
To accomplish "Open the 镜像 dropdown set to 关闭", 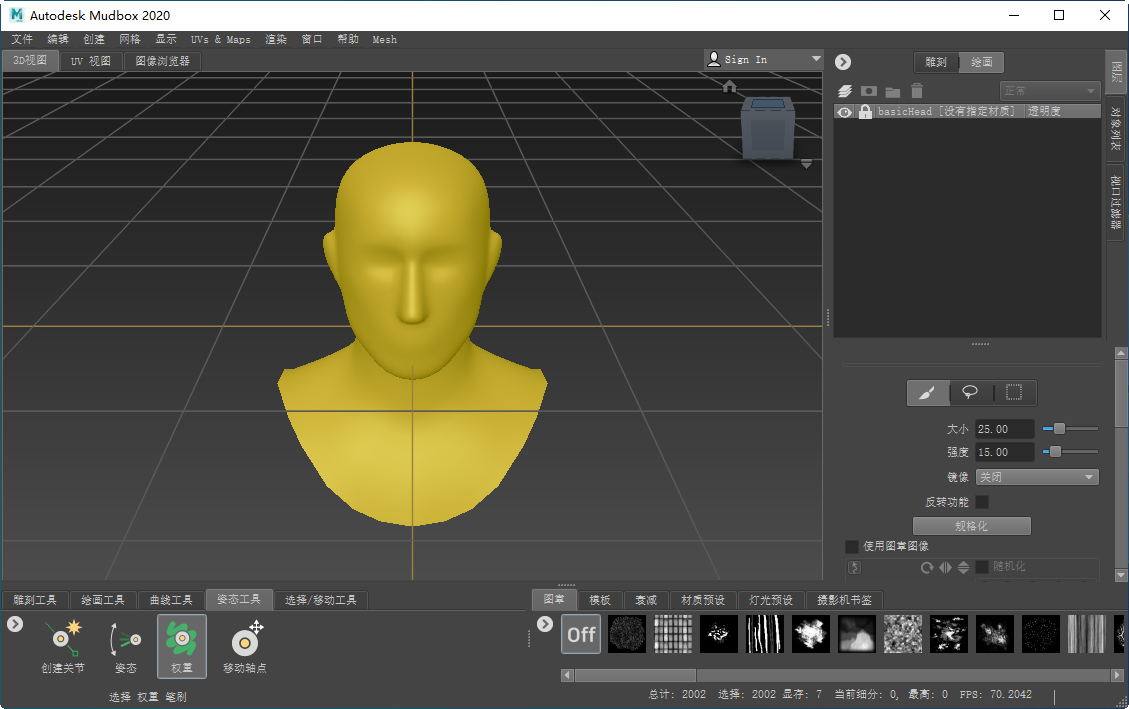I will click(x=1037, y=477).
